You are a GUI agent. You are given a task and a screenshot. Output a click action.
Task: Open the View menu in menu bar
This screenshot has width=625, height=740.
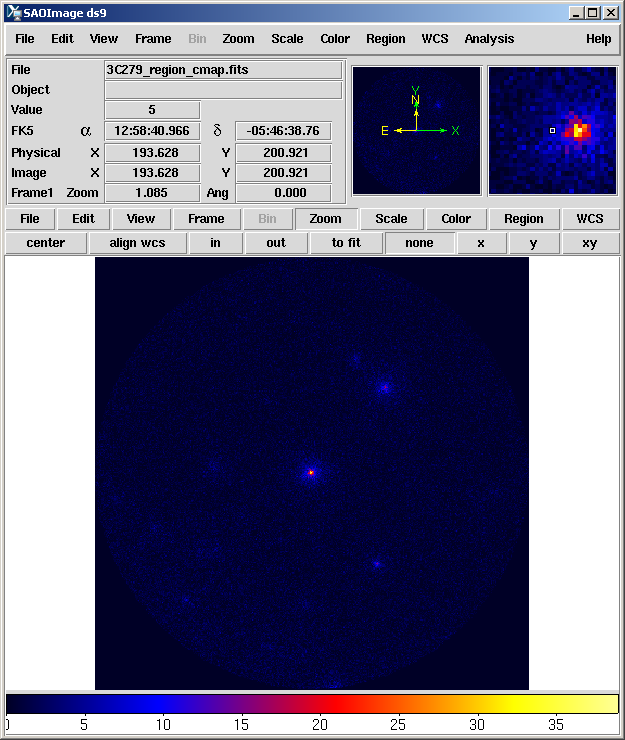104,39
